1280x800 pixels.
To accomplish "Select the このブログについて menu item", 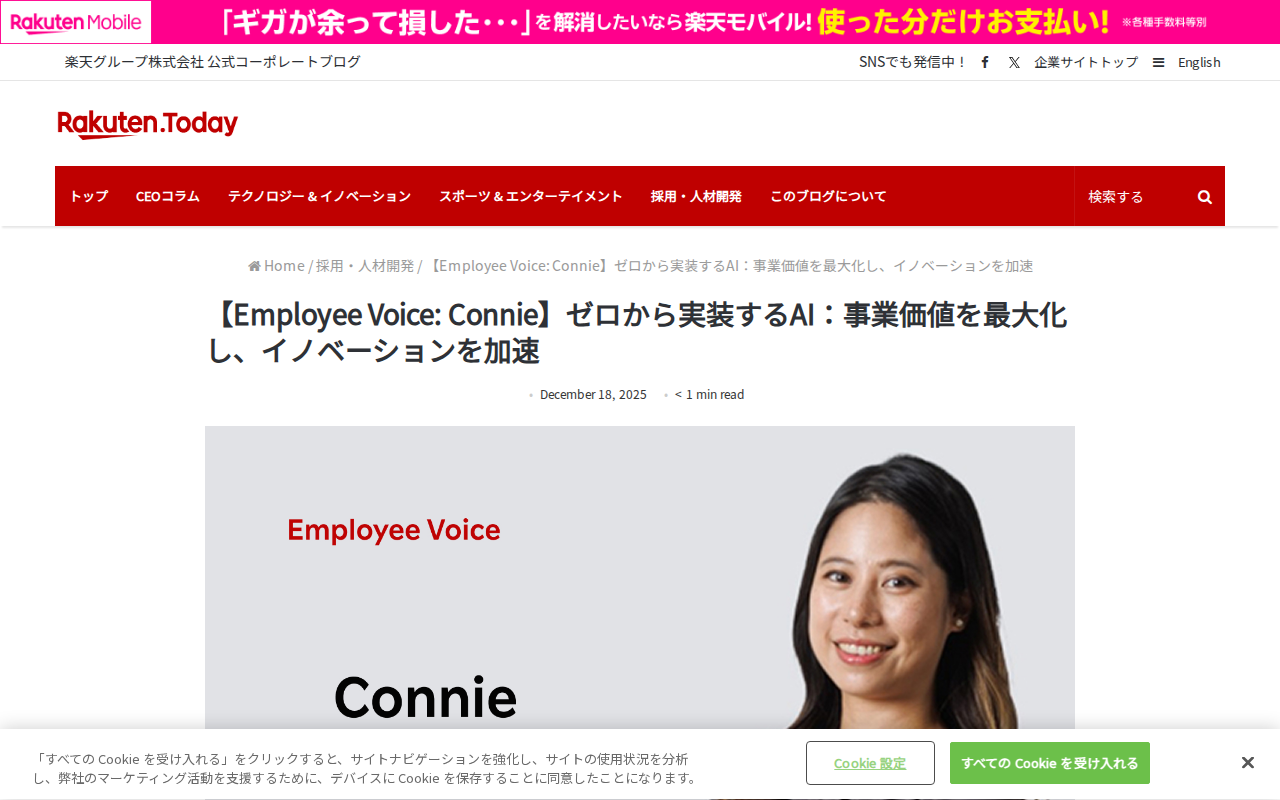I will [x=828, y=196].
